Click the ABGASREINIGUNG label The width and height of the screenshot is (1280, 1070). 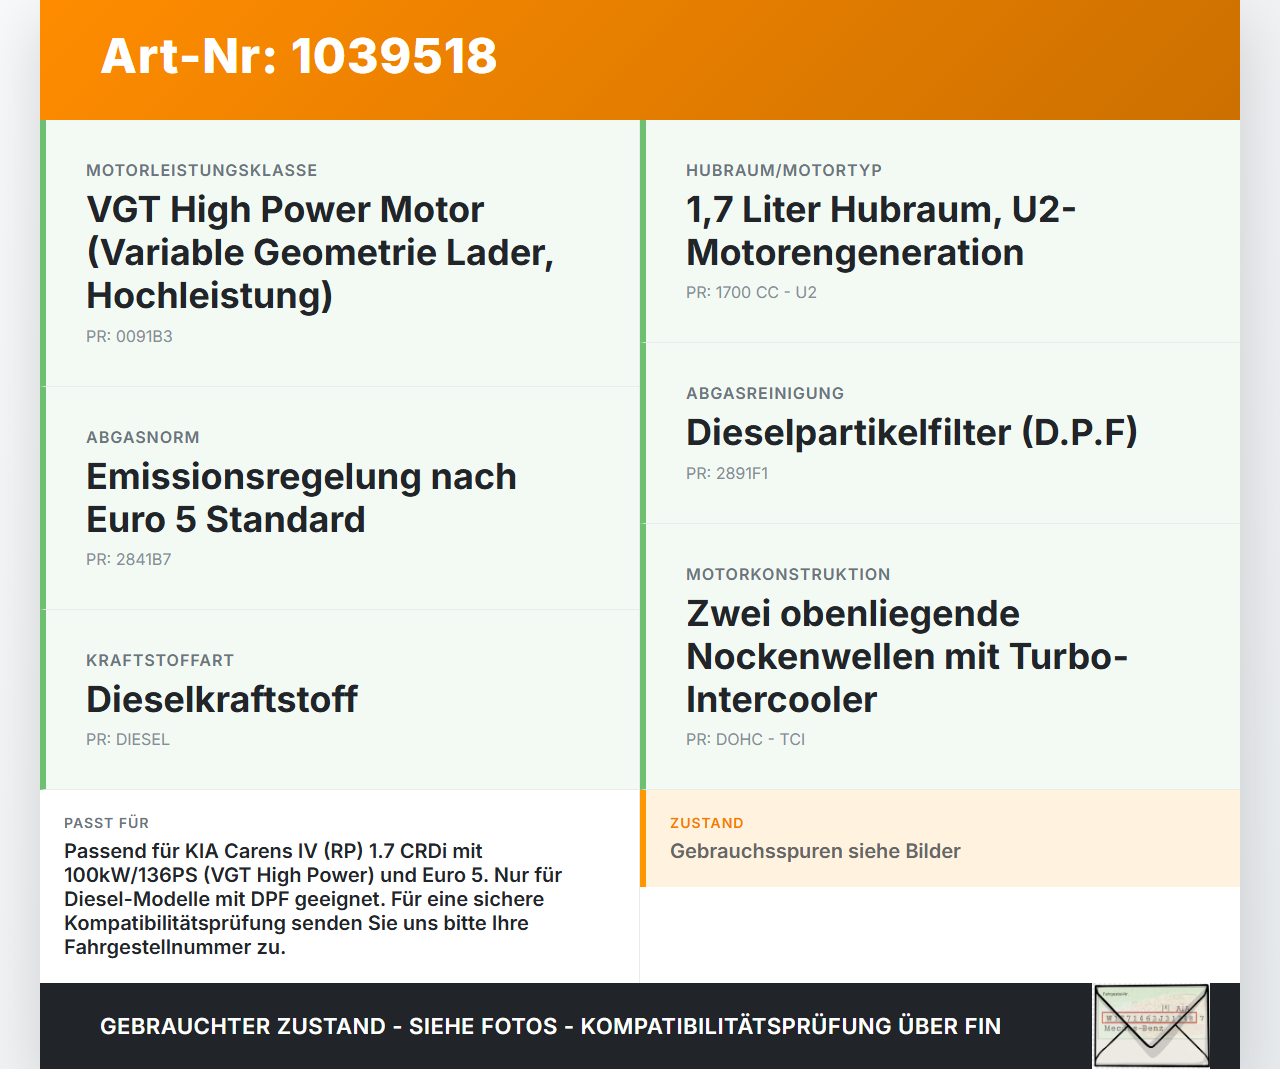(765, 393)
